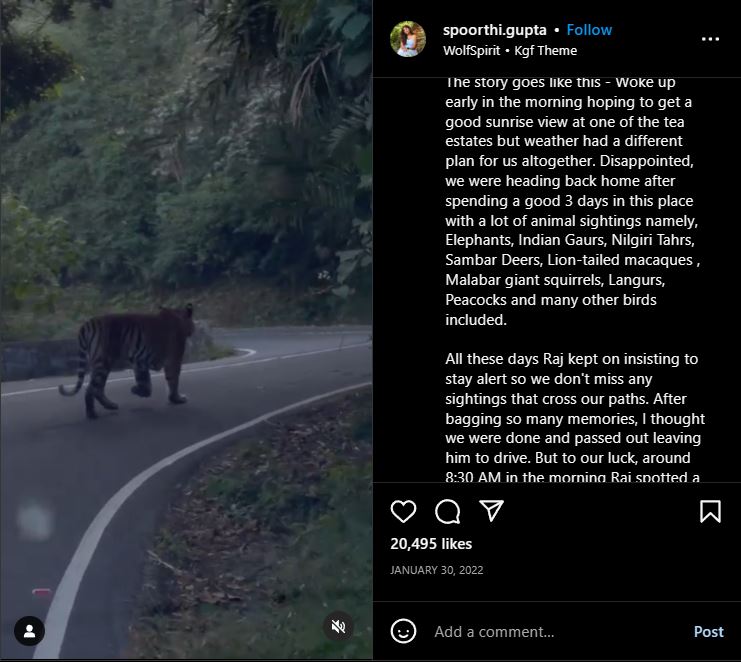
Task: Open the WolfSpirit Kgf Theme audio page
Action: tap(510, 50)
